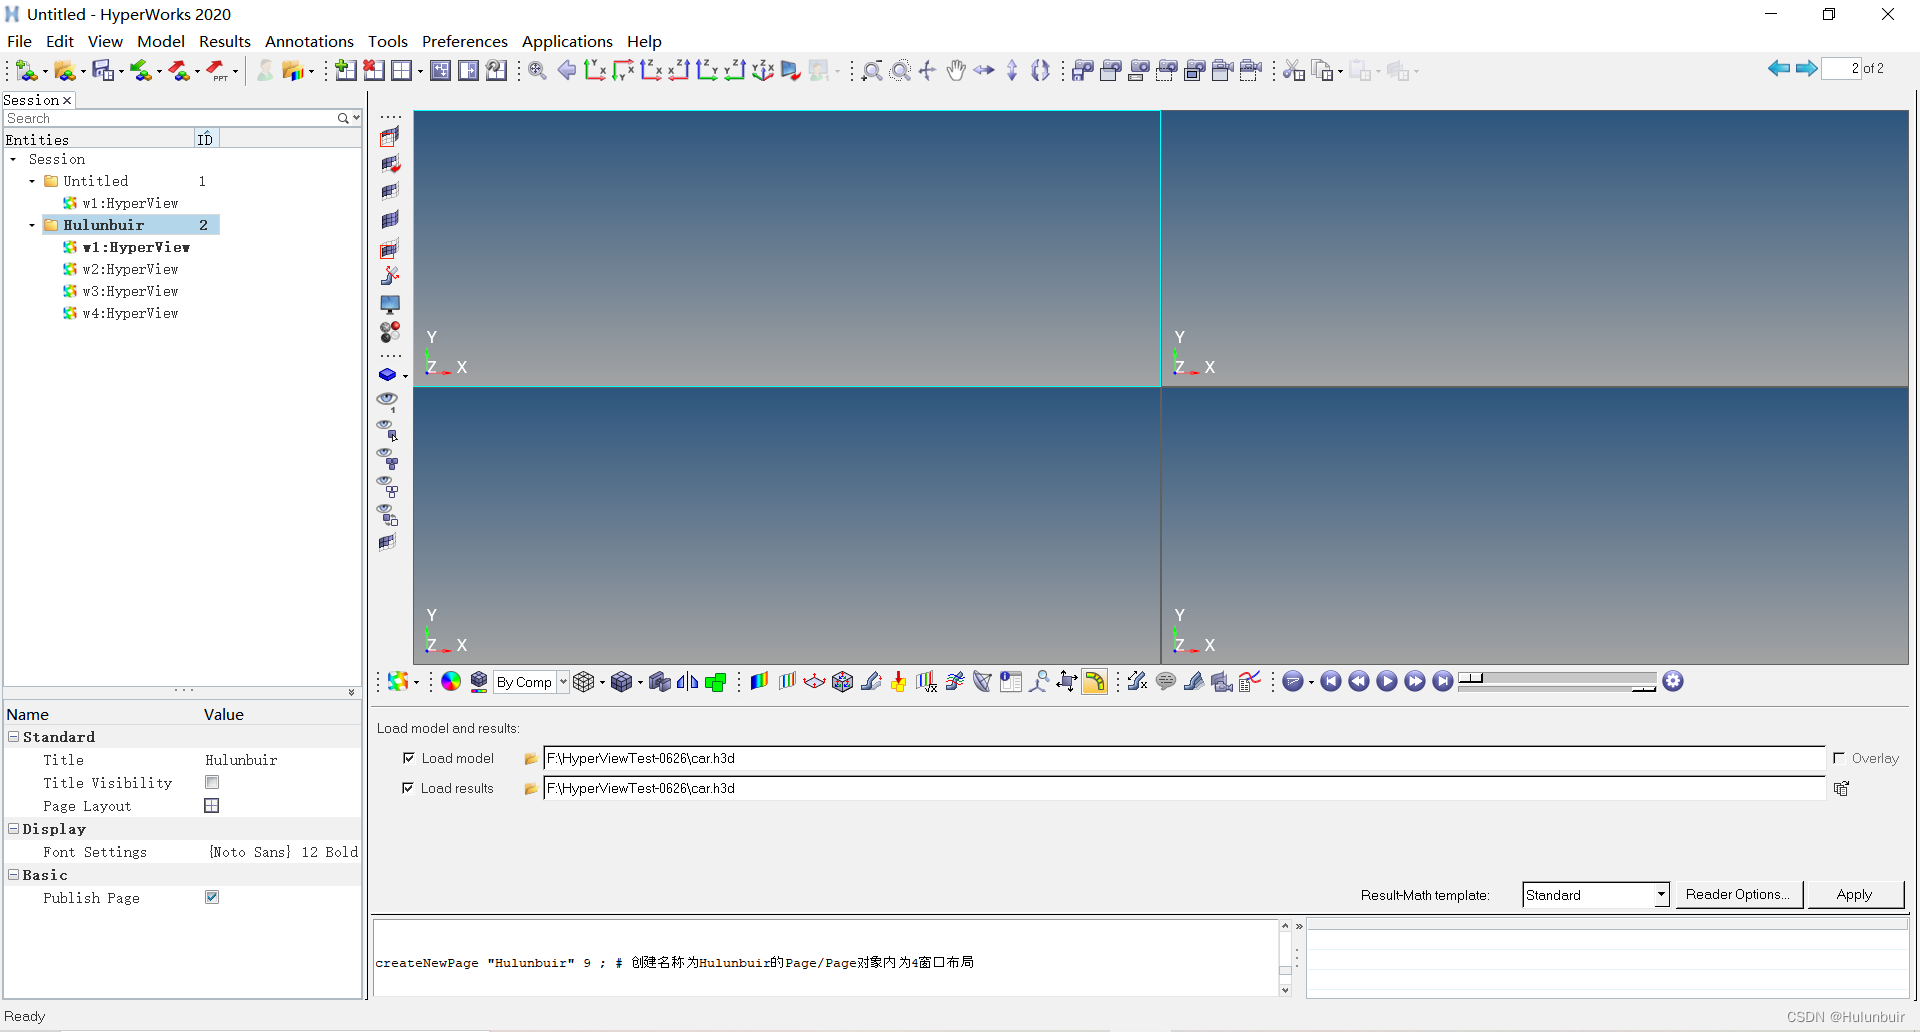This screenshot has height=1032, width=1920.
Task: Open the Results menu
Action: (225, 41)
